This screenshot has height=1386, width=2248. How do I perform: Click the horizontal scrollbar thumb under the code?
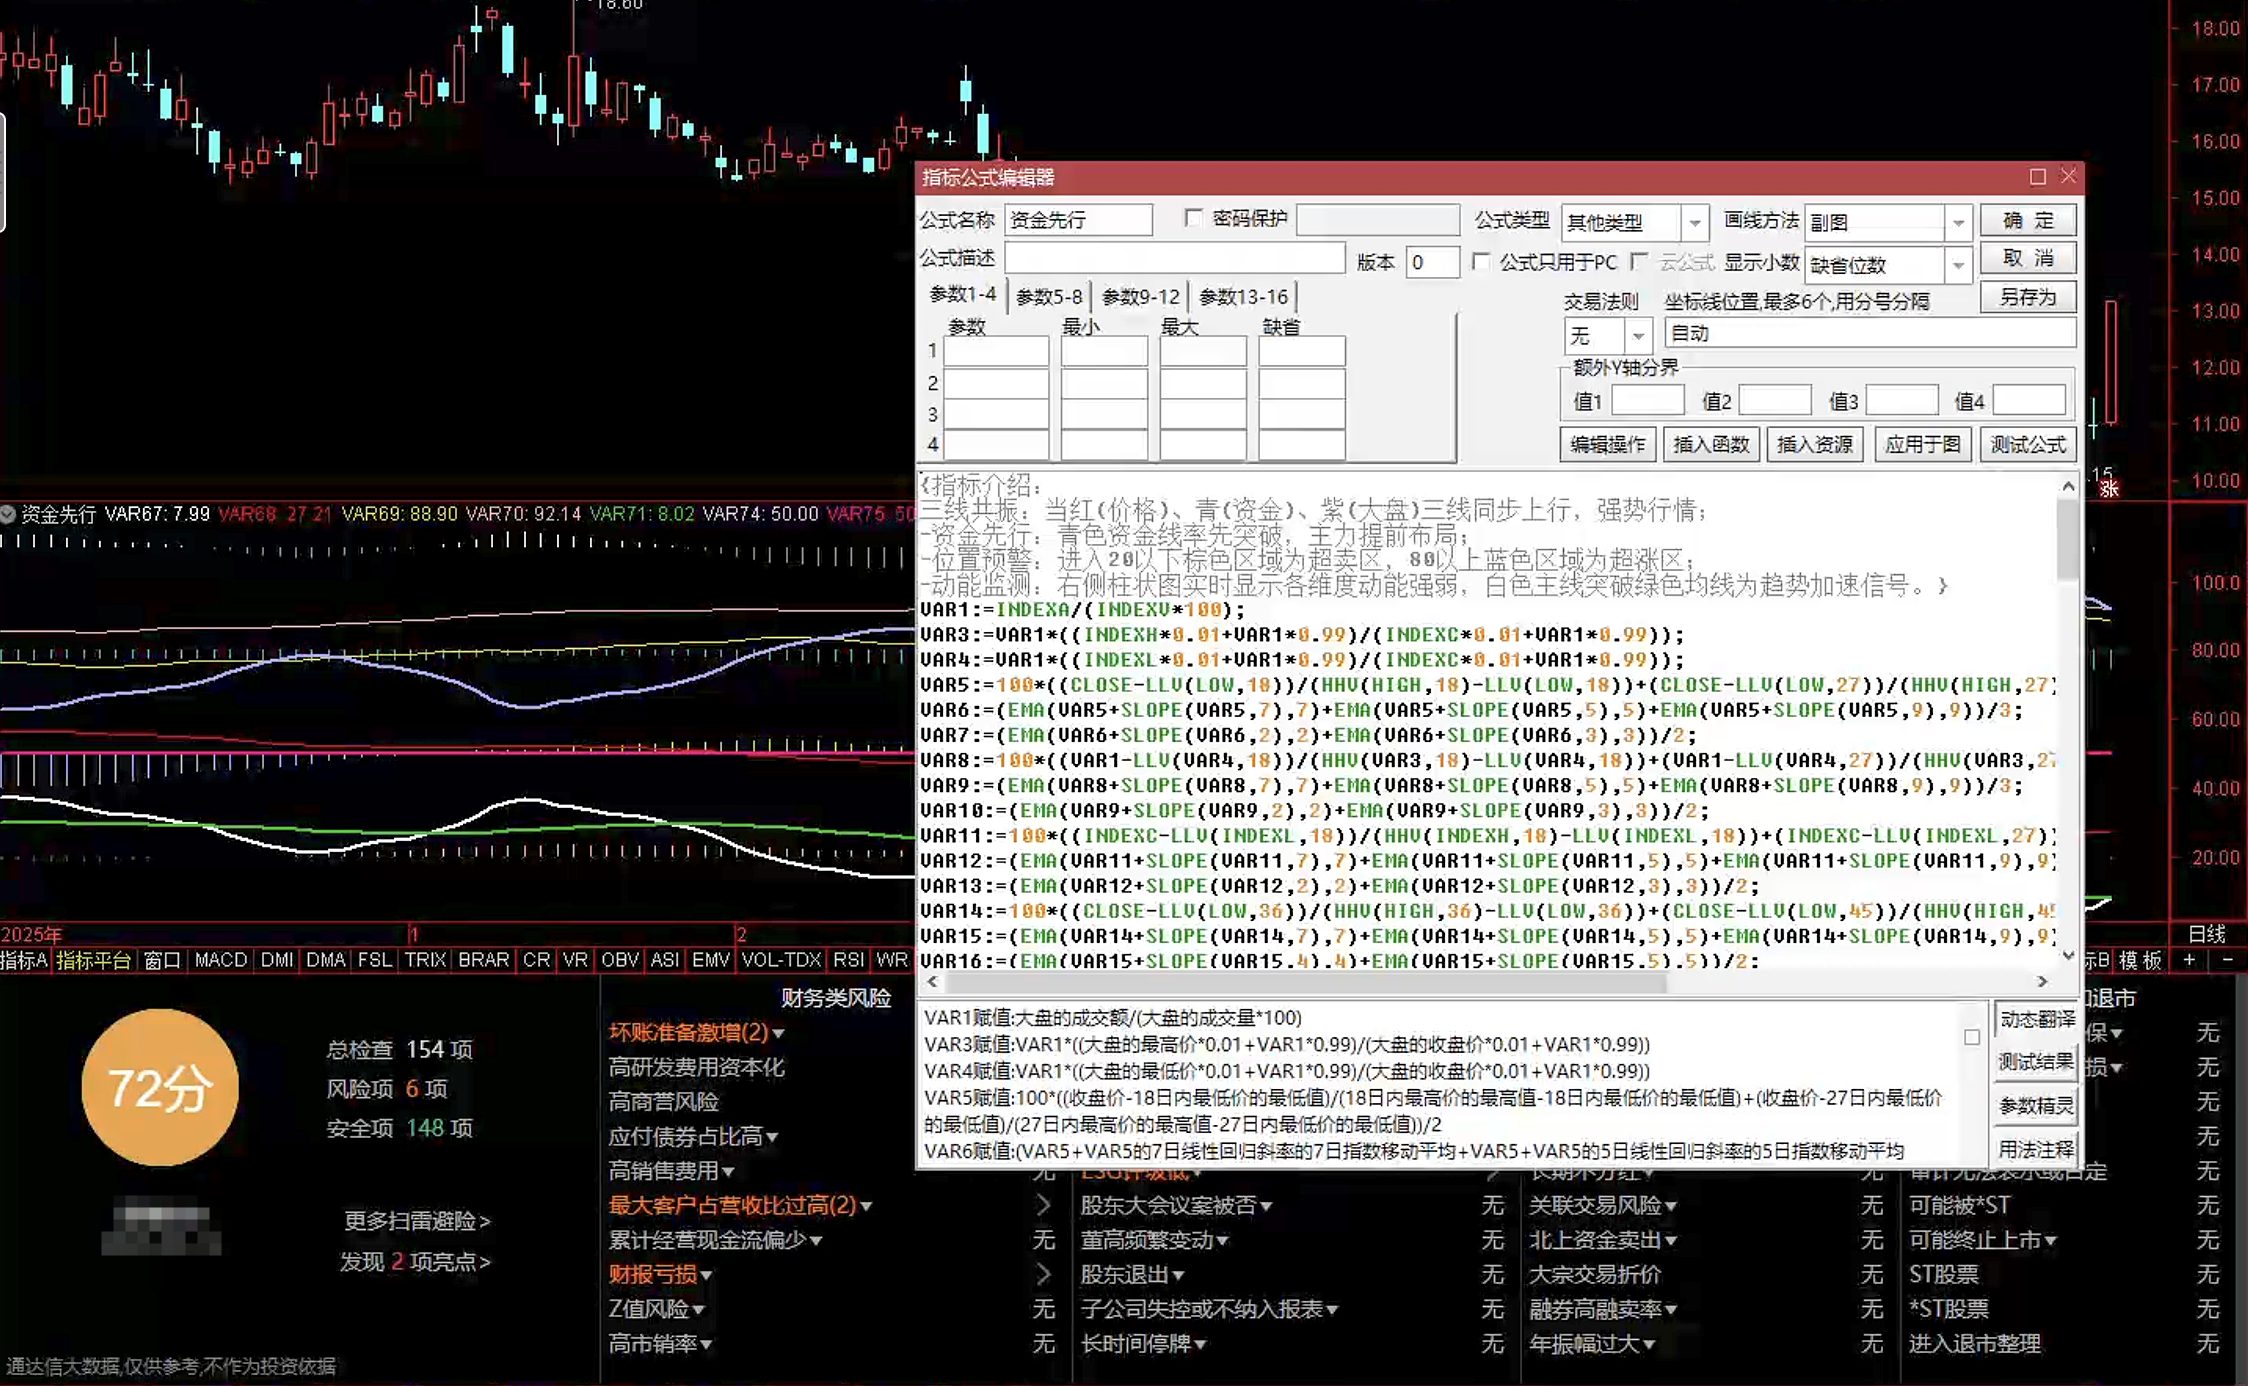pyautogui.click(x=1305, y=982)
